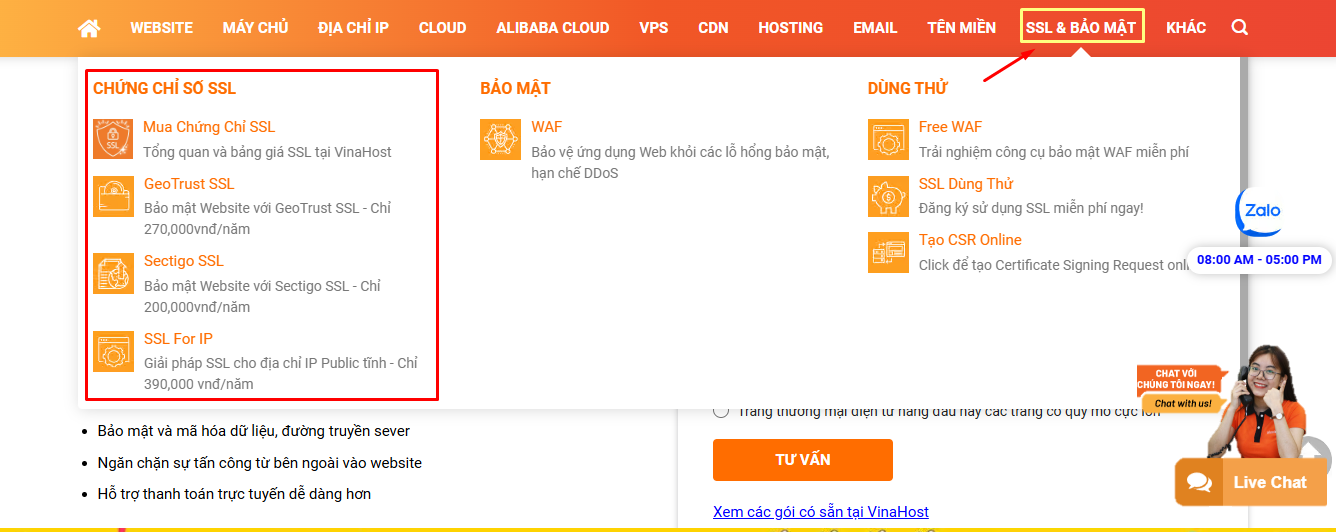
Task: Click the DÙNG THỬ column heading
Action: (908, 88)
